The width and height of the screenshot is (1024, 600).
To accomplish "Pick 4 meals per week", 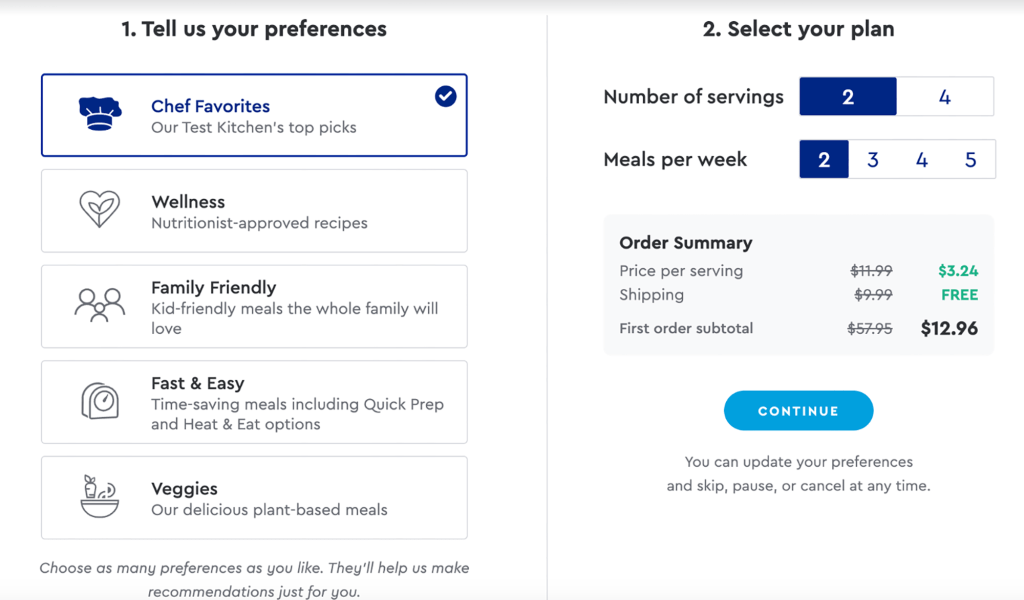I will (x=922, y=159).
